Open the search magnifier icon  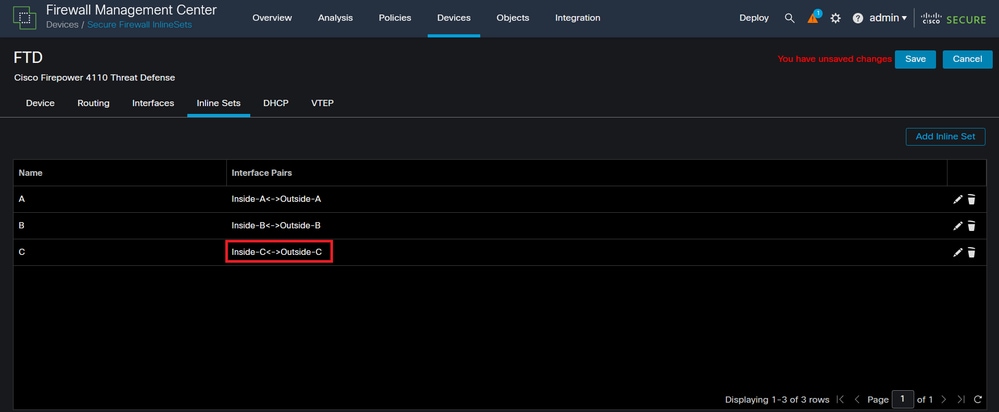tap(789, 18)
